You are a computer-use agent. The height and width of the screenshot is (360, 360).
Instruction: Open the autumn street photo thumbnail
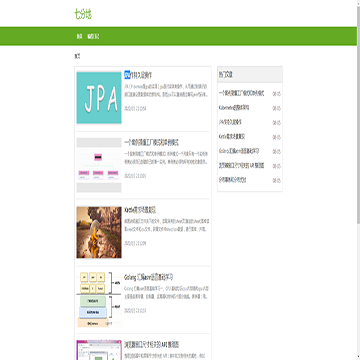pyautogui.click(x=99, y=232)
